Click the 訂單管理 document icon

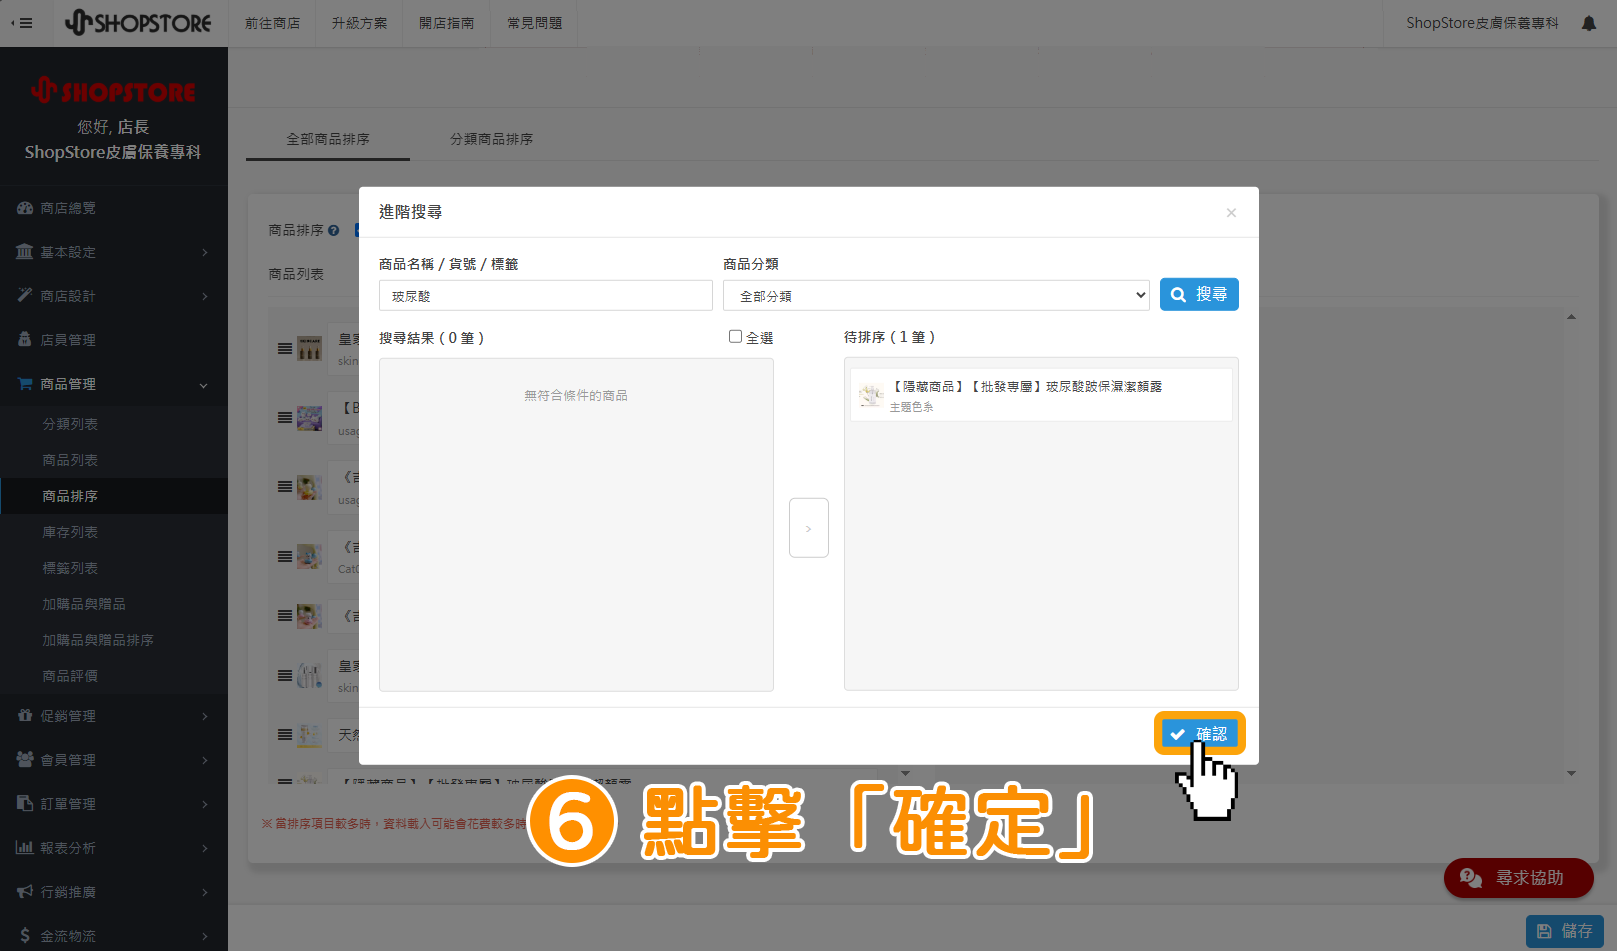[x=25, y=804]
